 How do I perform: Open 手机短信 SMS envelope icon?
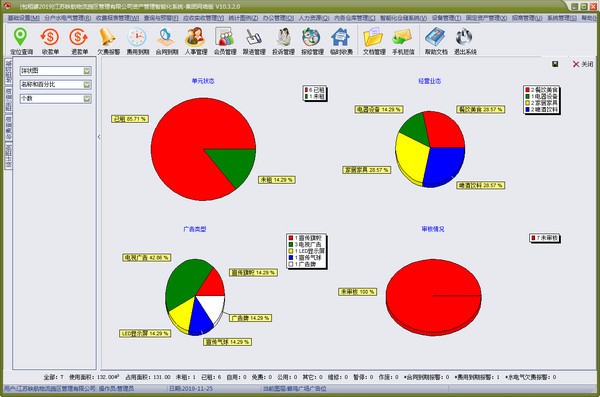click(403, 41)
